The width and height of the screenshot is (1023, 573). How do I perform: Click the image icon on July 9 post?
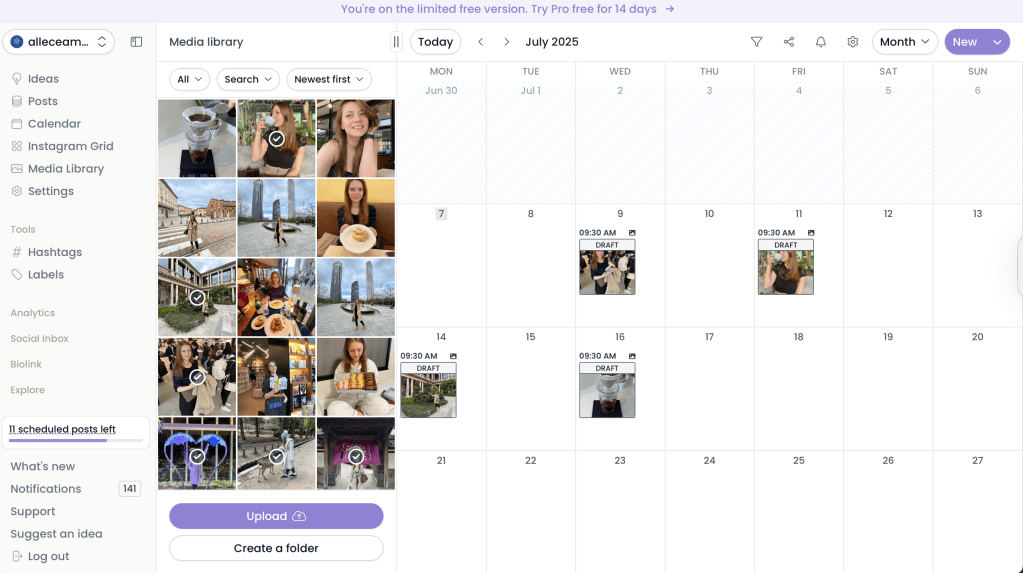(632, 232)
